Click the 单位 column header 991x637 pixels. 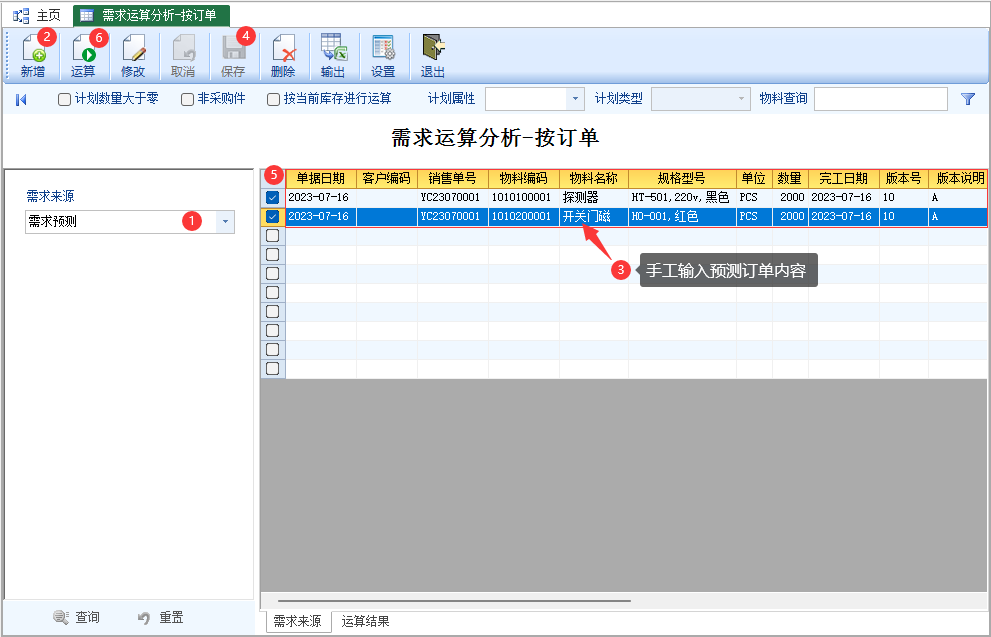pos(754,179)
